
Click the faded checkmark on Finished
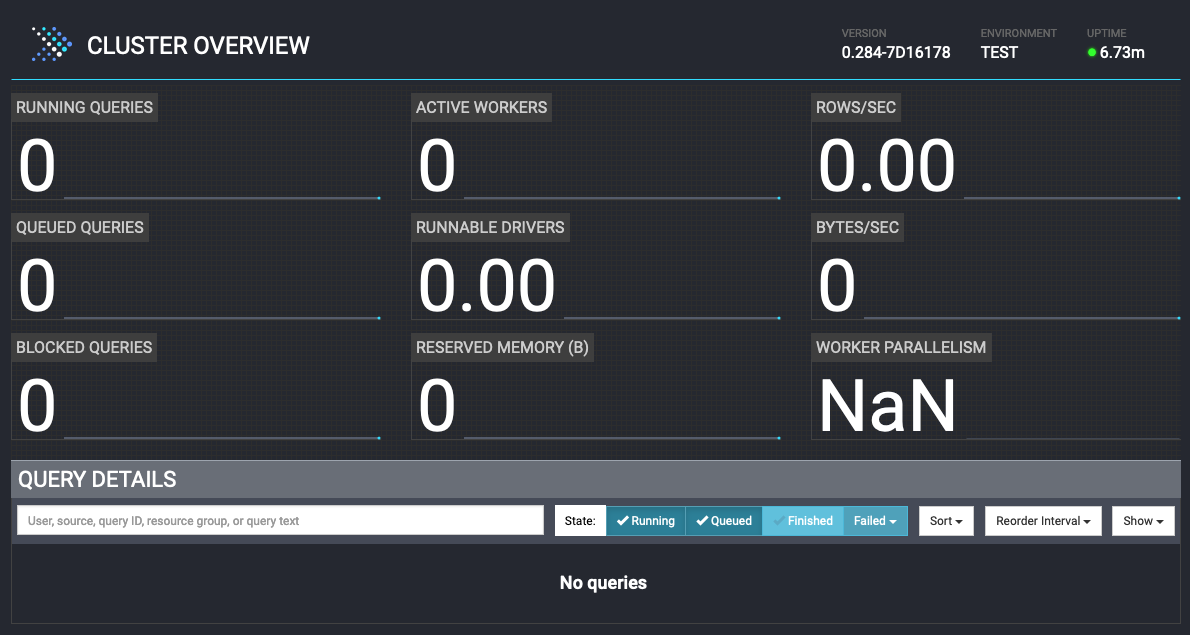pos(779,521)
